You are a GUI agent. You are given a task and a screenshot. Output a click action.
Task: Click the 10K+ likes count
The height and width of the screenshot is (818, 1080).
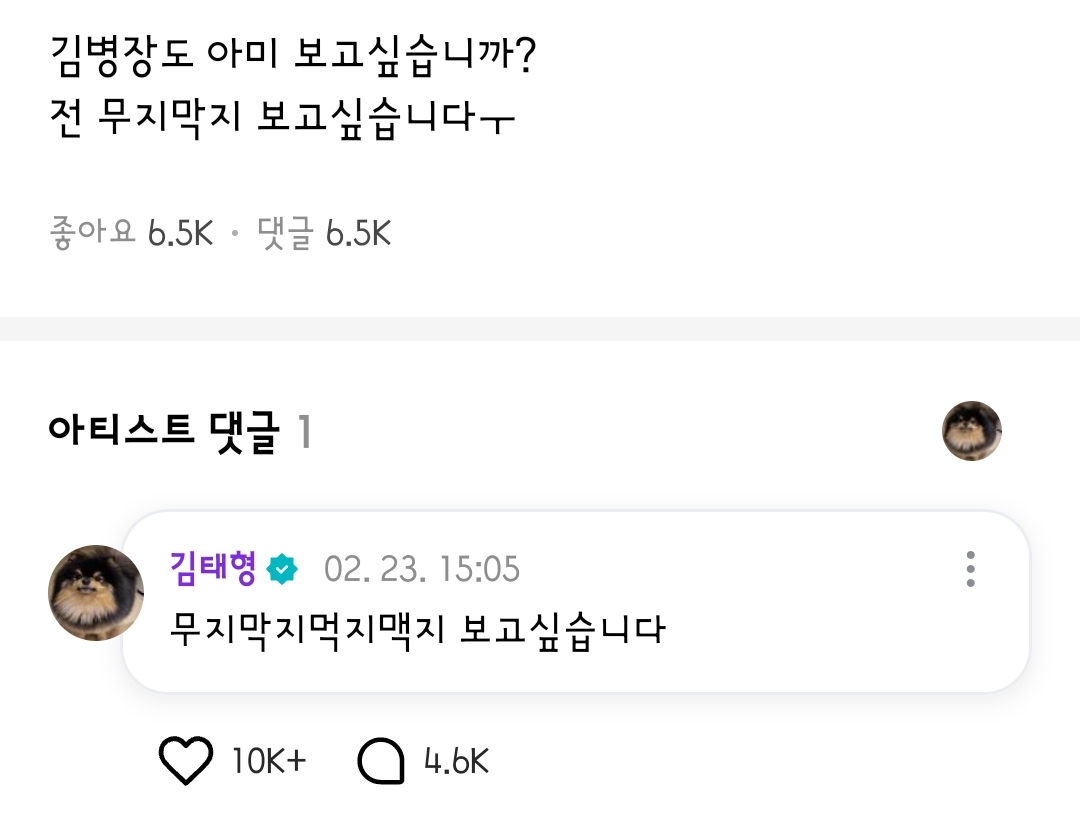(268, 762)
